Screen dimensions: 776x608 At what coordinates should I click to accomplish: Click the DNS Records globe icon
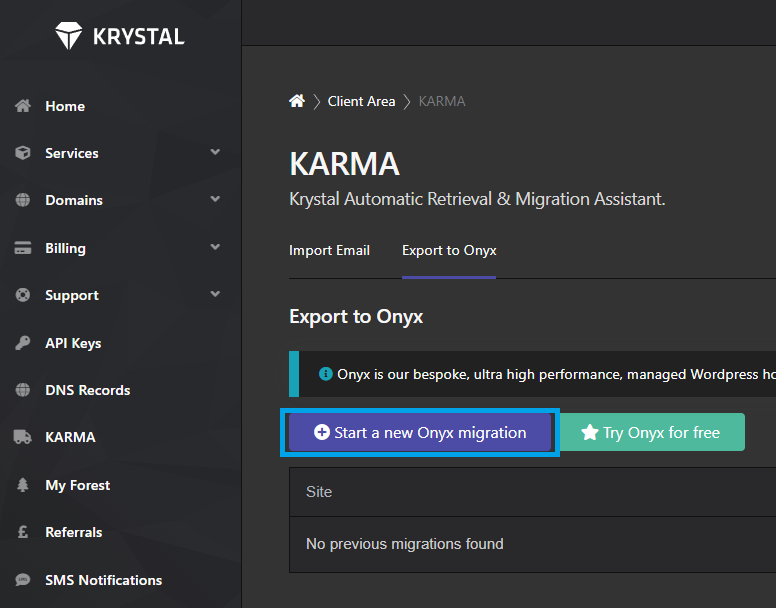(x=23, y=390)
